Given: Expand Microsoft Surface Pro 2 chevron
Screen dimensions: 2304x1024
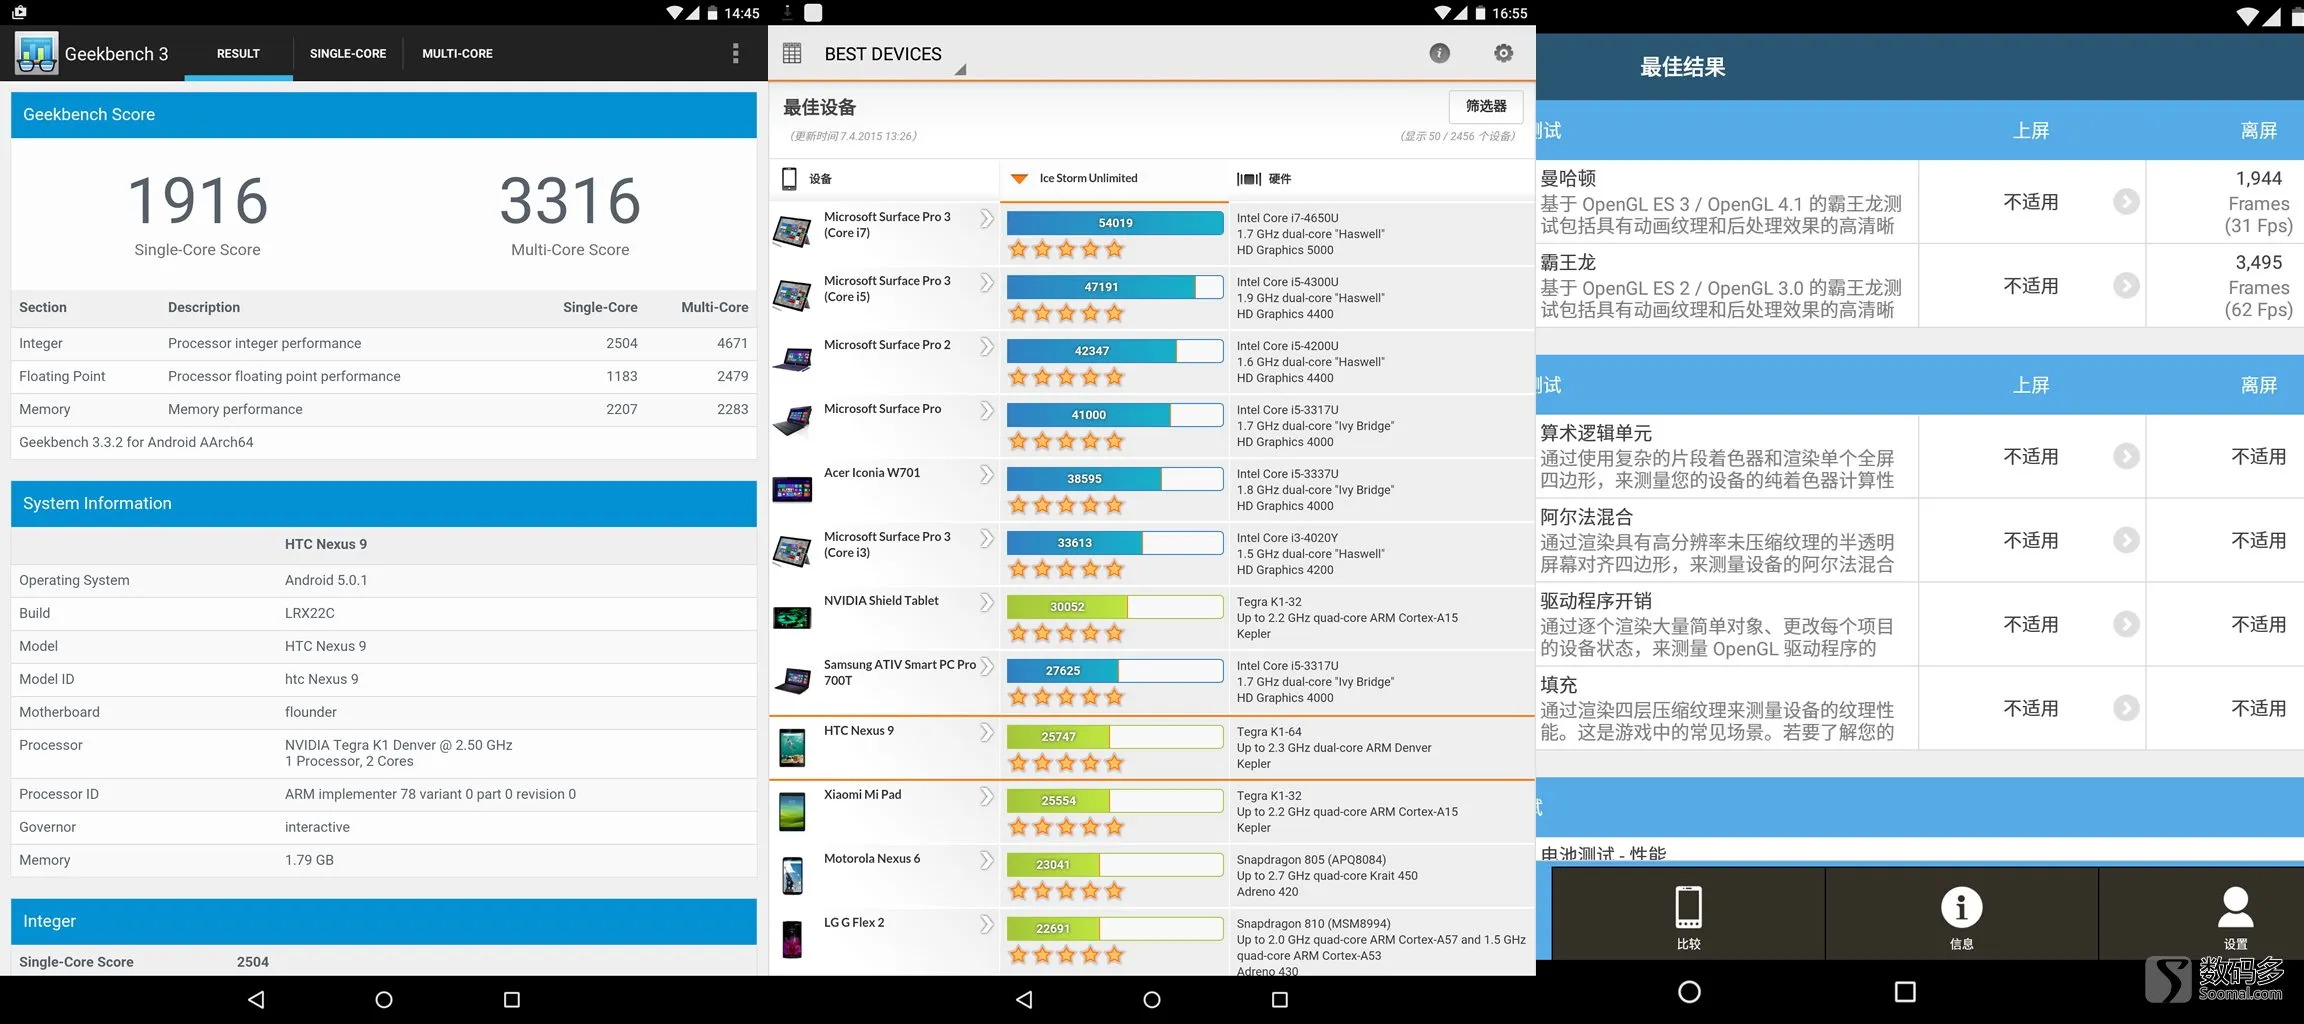Looking at the screenshot, I should tap(986, 347).
